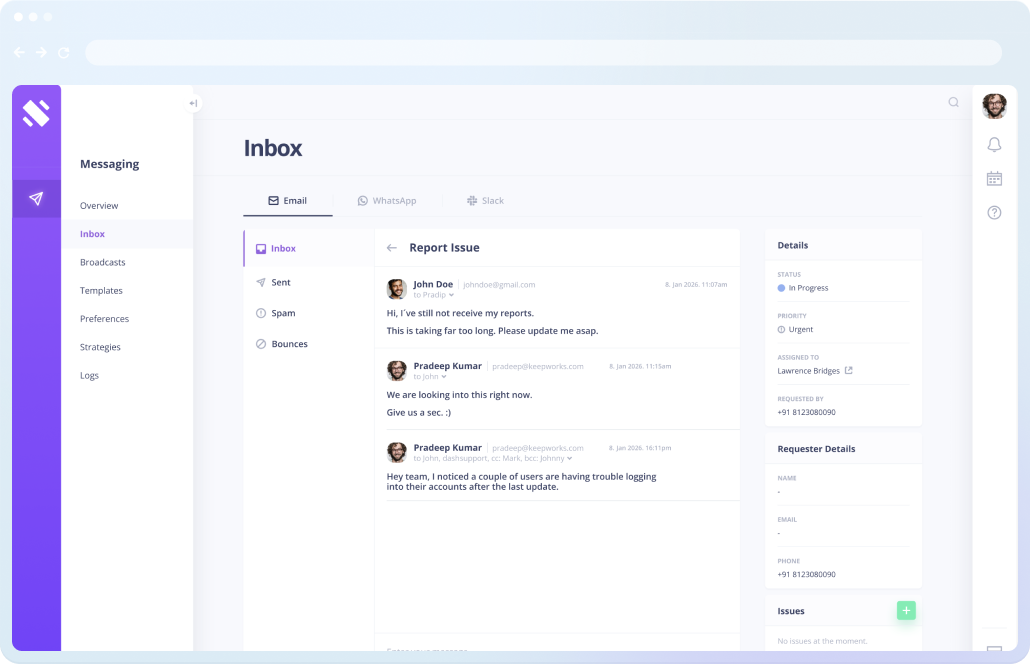Image resolution: width=1030 pixels, height=664 pixels.
Task: Click the browser address bar
Action: pos(543,52)
